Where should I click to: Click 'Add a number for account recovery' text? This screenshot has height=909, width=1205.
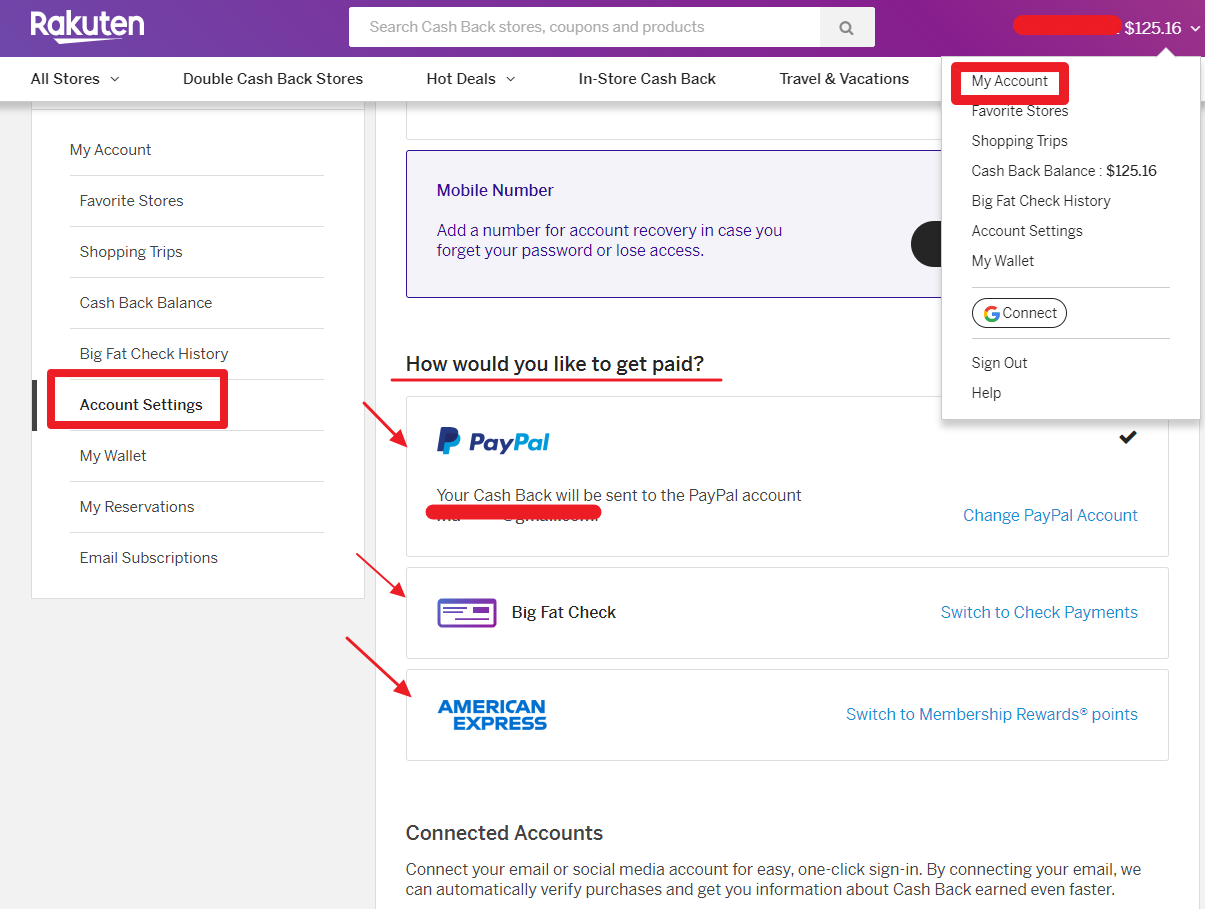(609, 240)
